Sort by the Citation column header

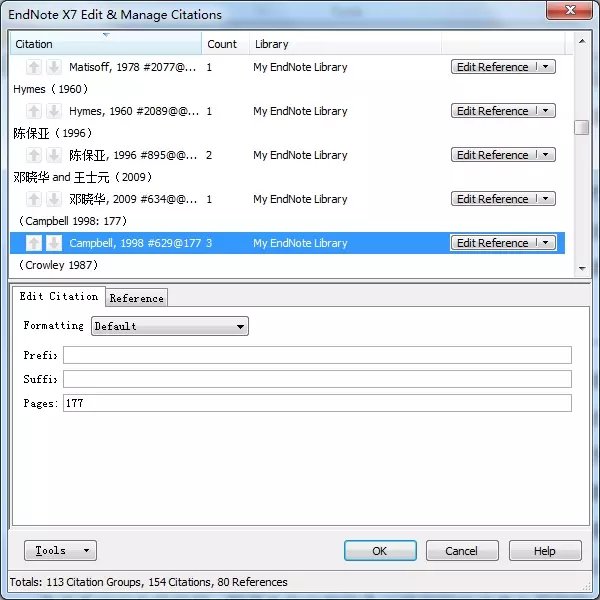(x=106, y=44)
